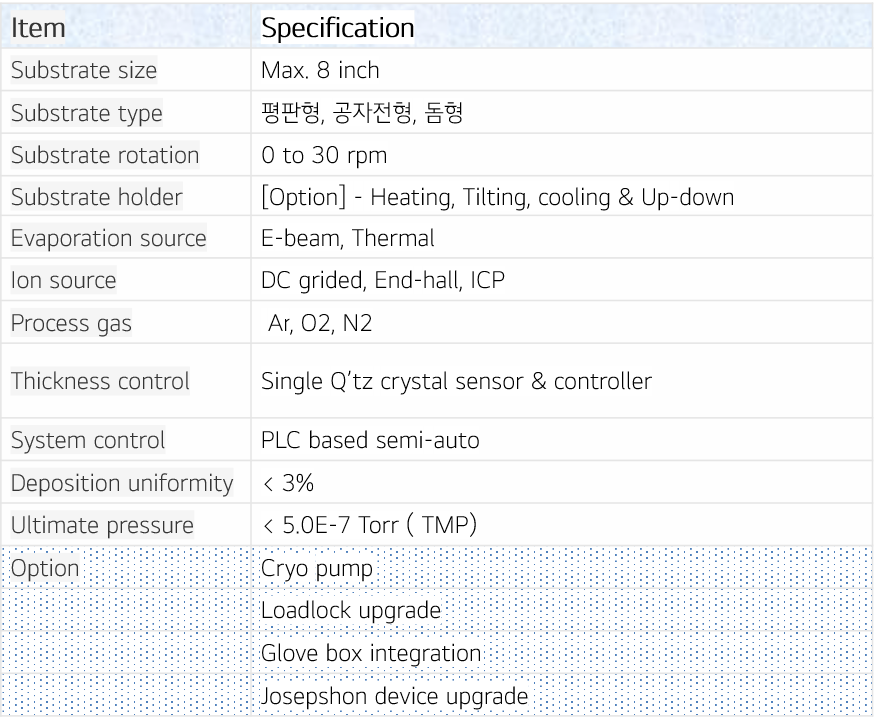Click the "PLC based semi-auto" value
Viewport: 875px width, 725px height.
[x=370, y=440]
